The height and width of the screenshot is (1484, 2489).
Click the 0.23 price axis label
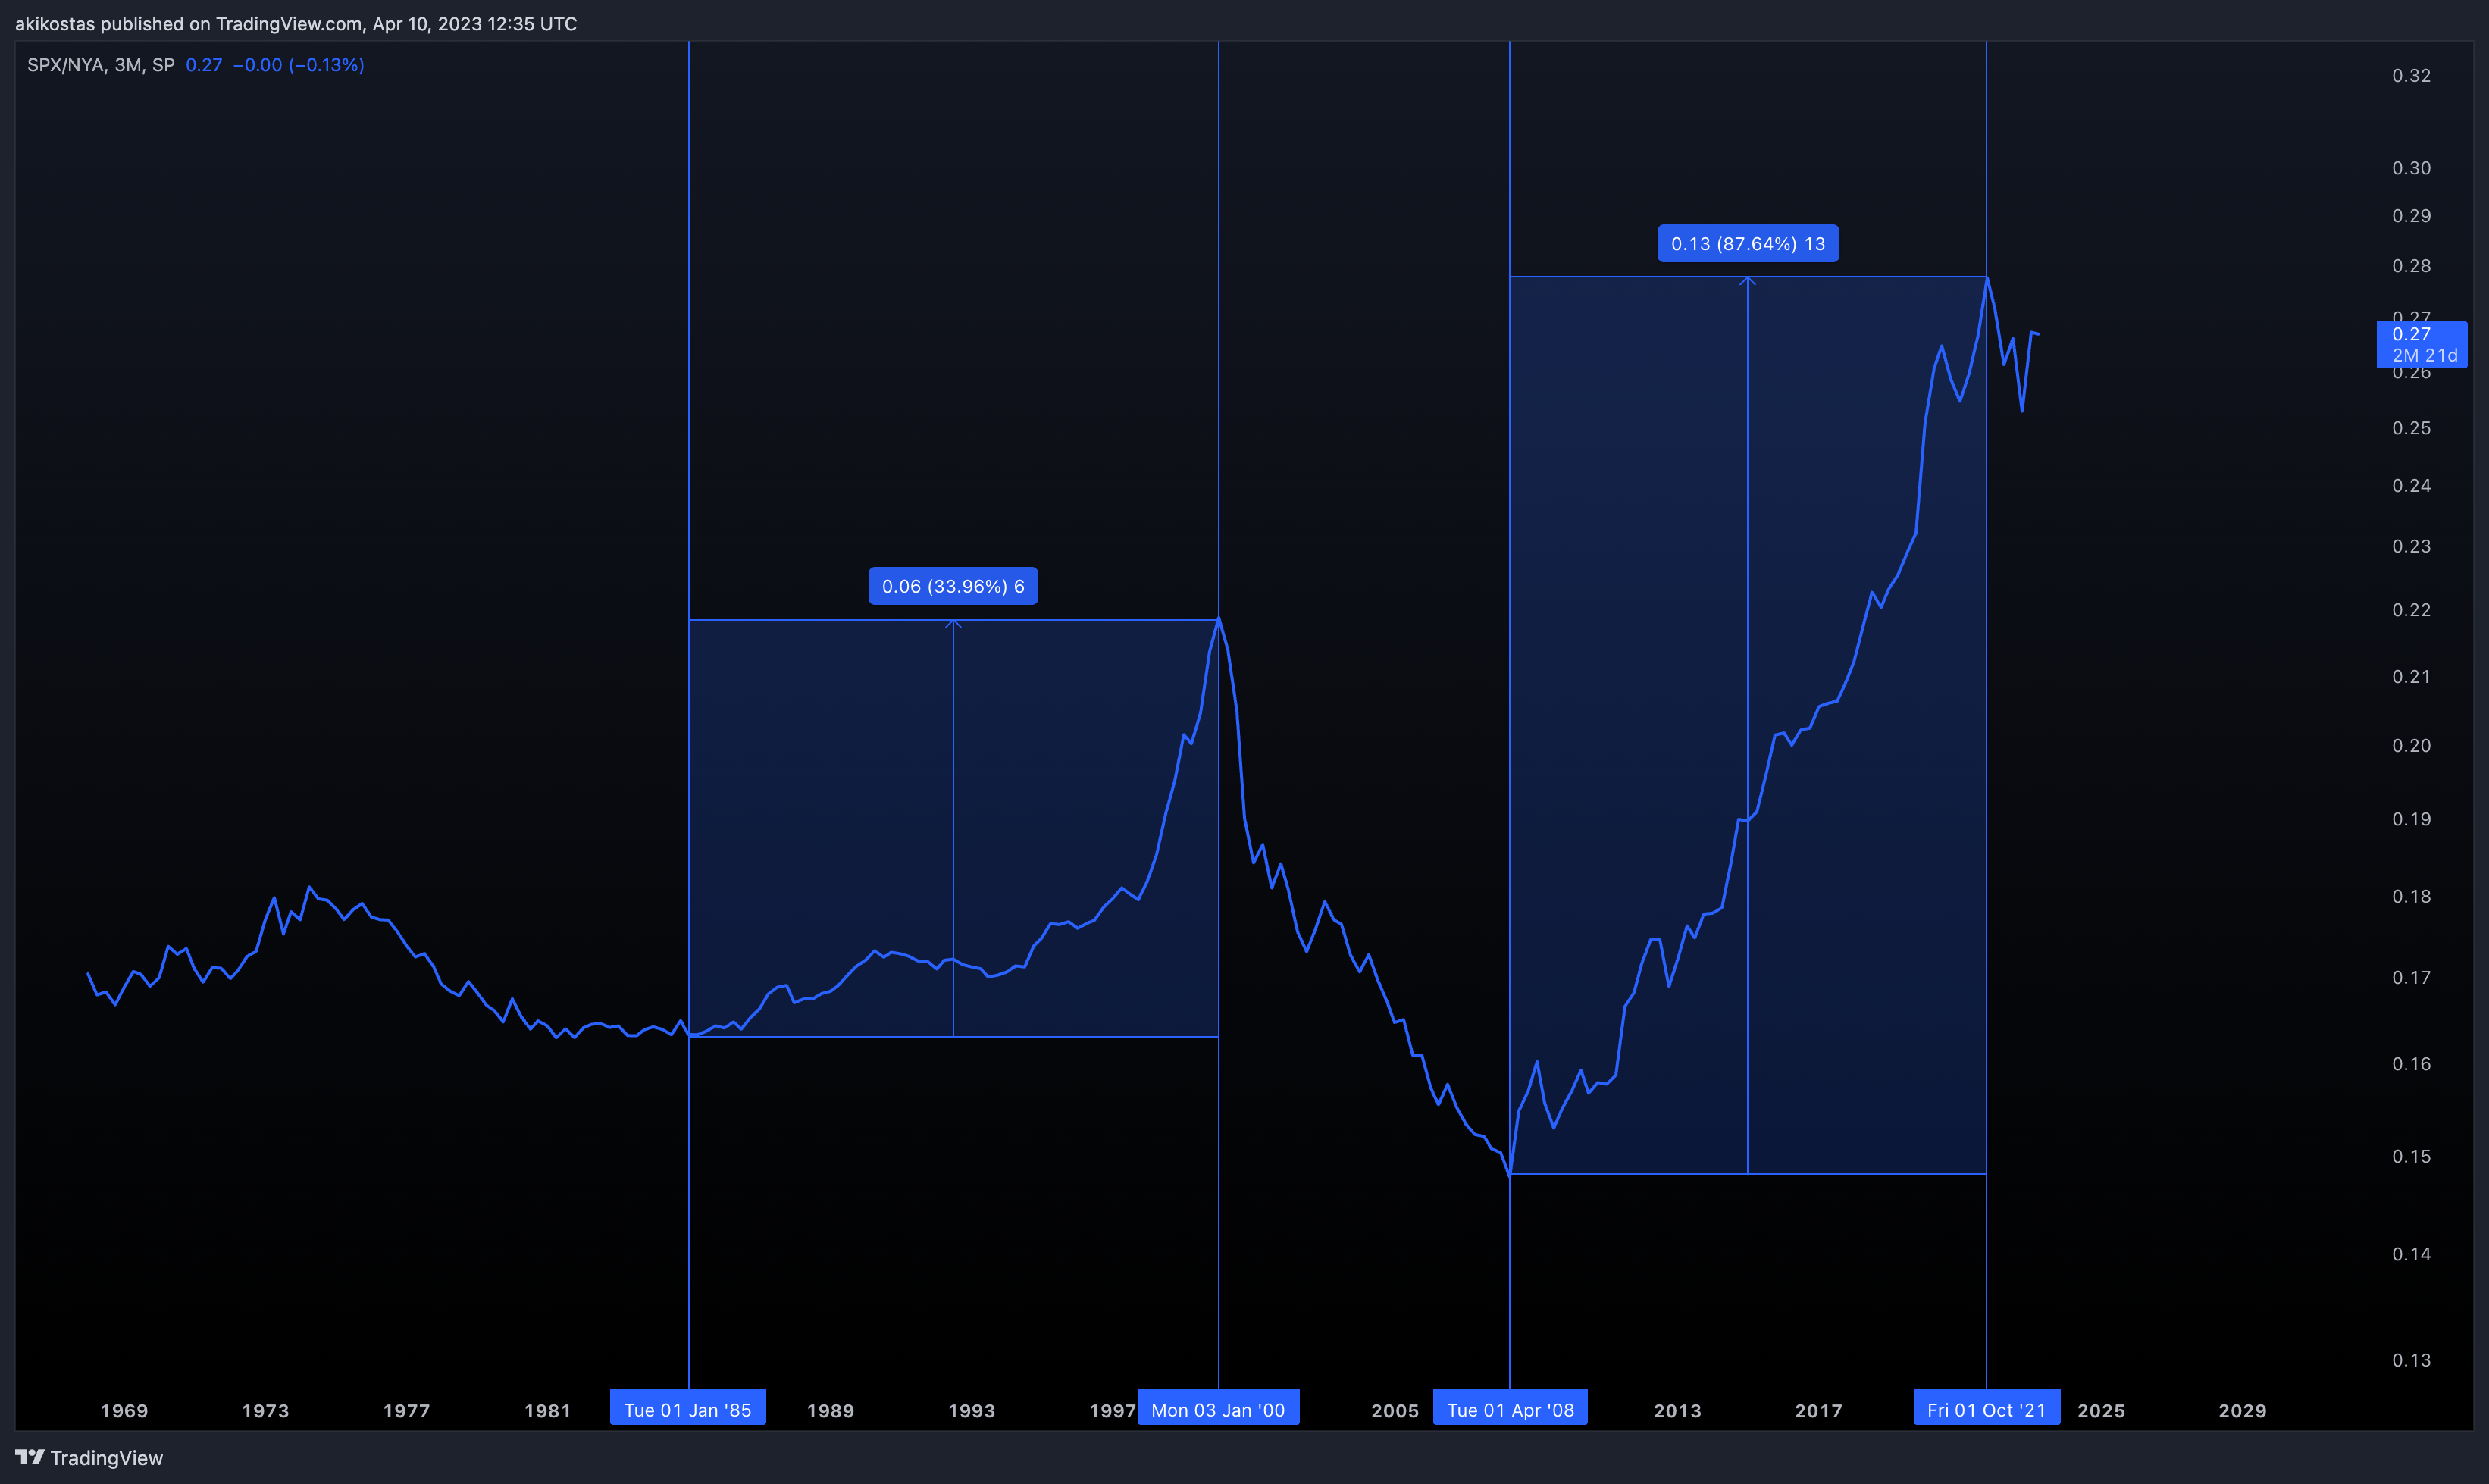2411,546
